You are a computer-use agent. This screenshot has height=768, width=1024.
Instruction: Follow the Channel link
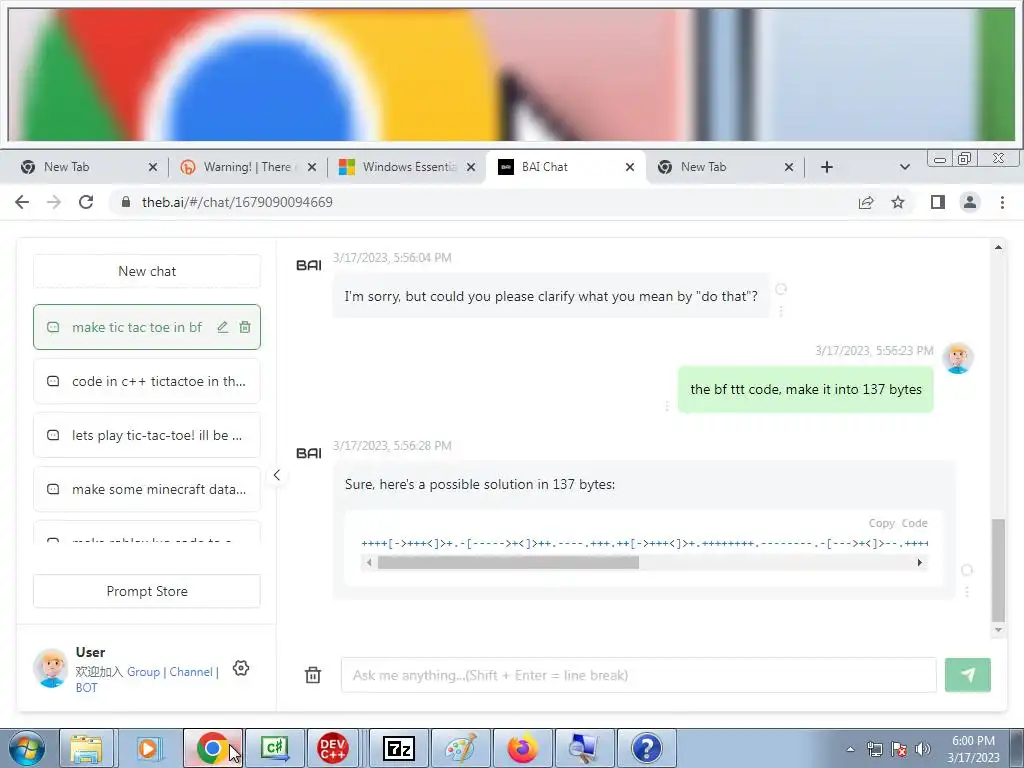(191, 671)
